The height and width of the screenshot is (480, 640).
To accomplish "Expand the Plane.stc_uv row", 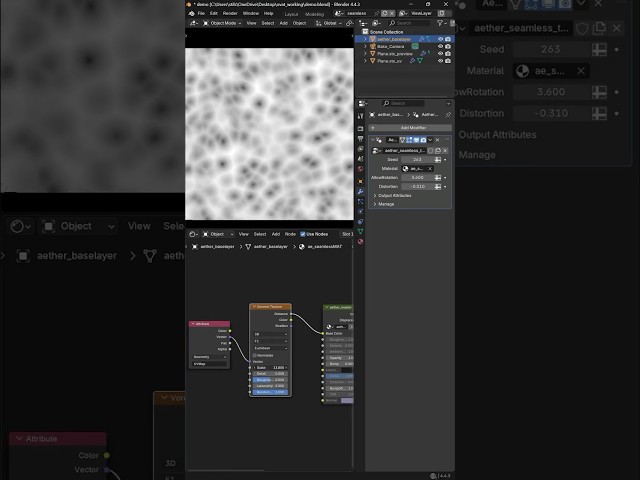I will 365,61.
